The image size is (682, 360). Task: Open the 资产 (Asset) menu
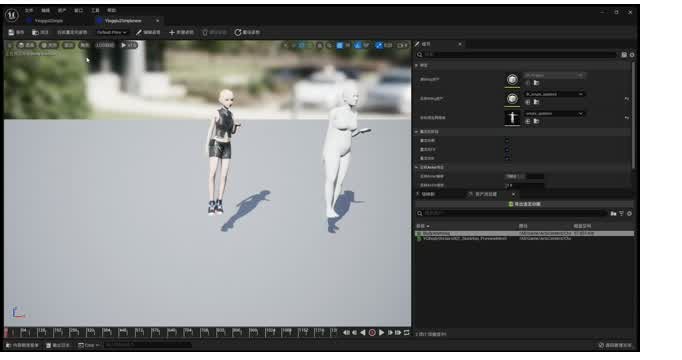62,10
